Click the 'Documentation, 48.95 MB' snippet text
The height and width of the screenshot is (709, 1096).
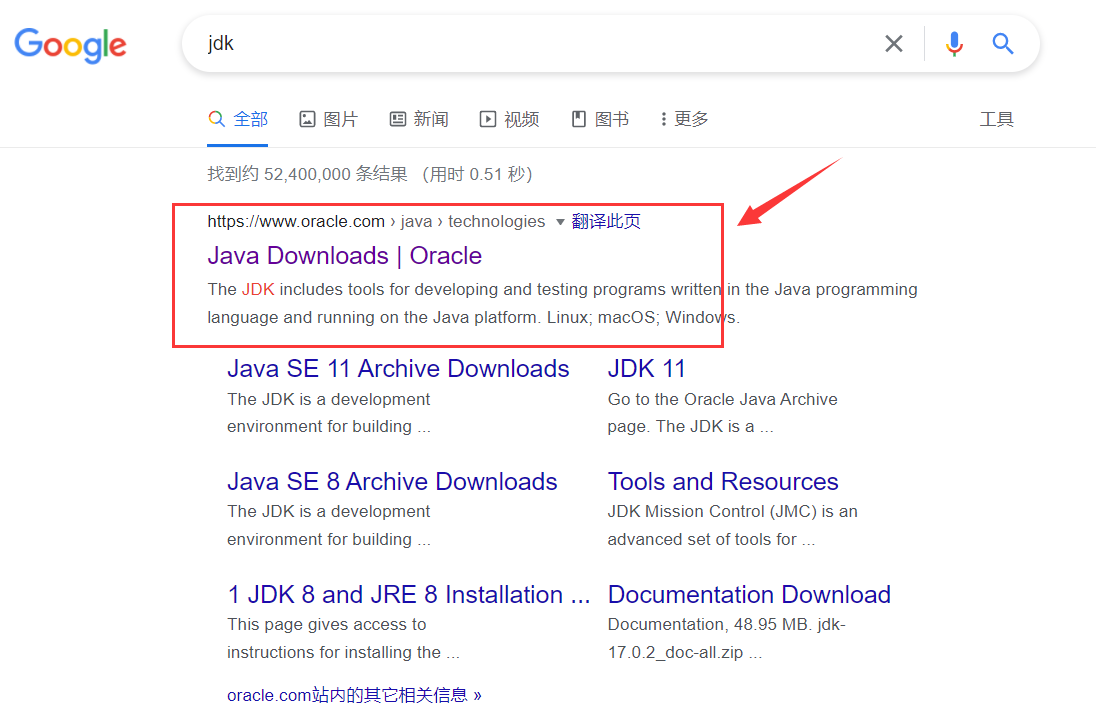coord(708,624)
